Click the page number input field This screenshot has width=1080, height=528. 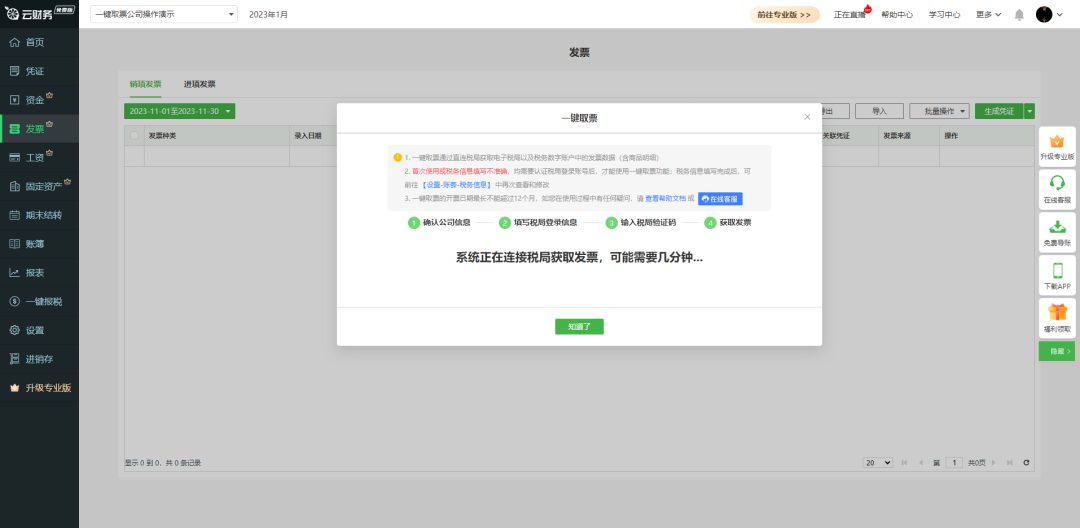954,463
